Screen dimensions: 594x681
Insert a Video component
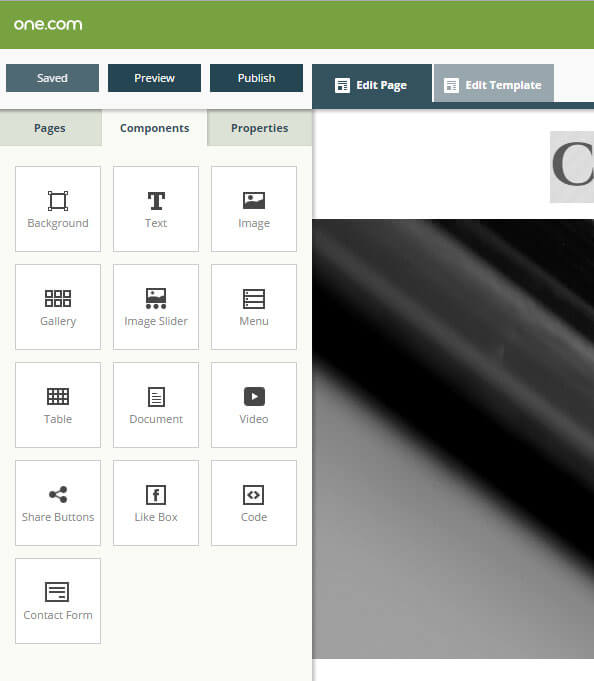[x=254, y=405]
